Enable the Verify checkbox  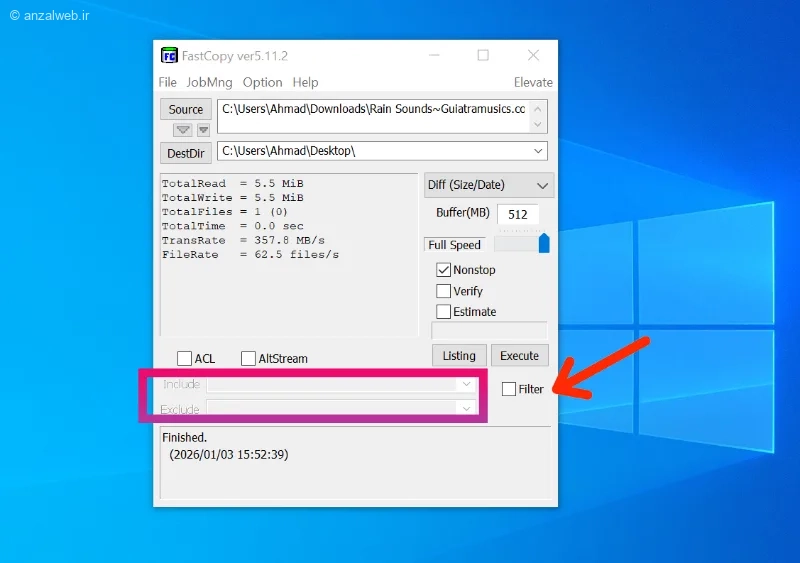coord(443,291)
